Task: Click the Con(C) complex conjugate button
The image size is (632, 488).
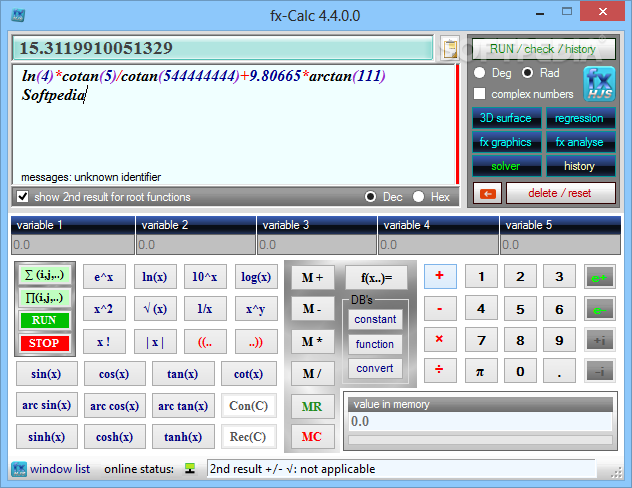Action: click(x=249, y=405)
